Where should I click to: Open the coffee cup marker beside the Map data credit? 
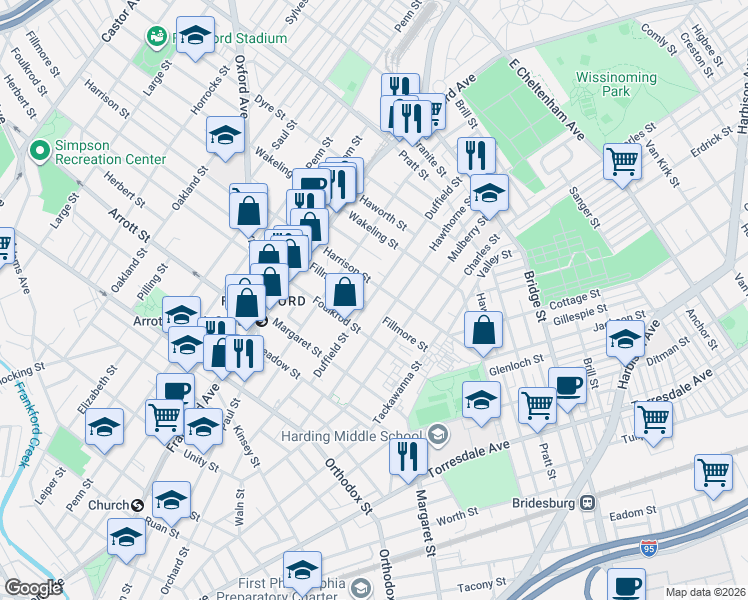pos(626,586)
